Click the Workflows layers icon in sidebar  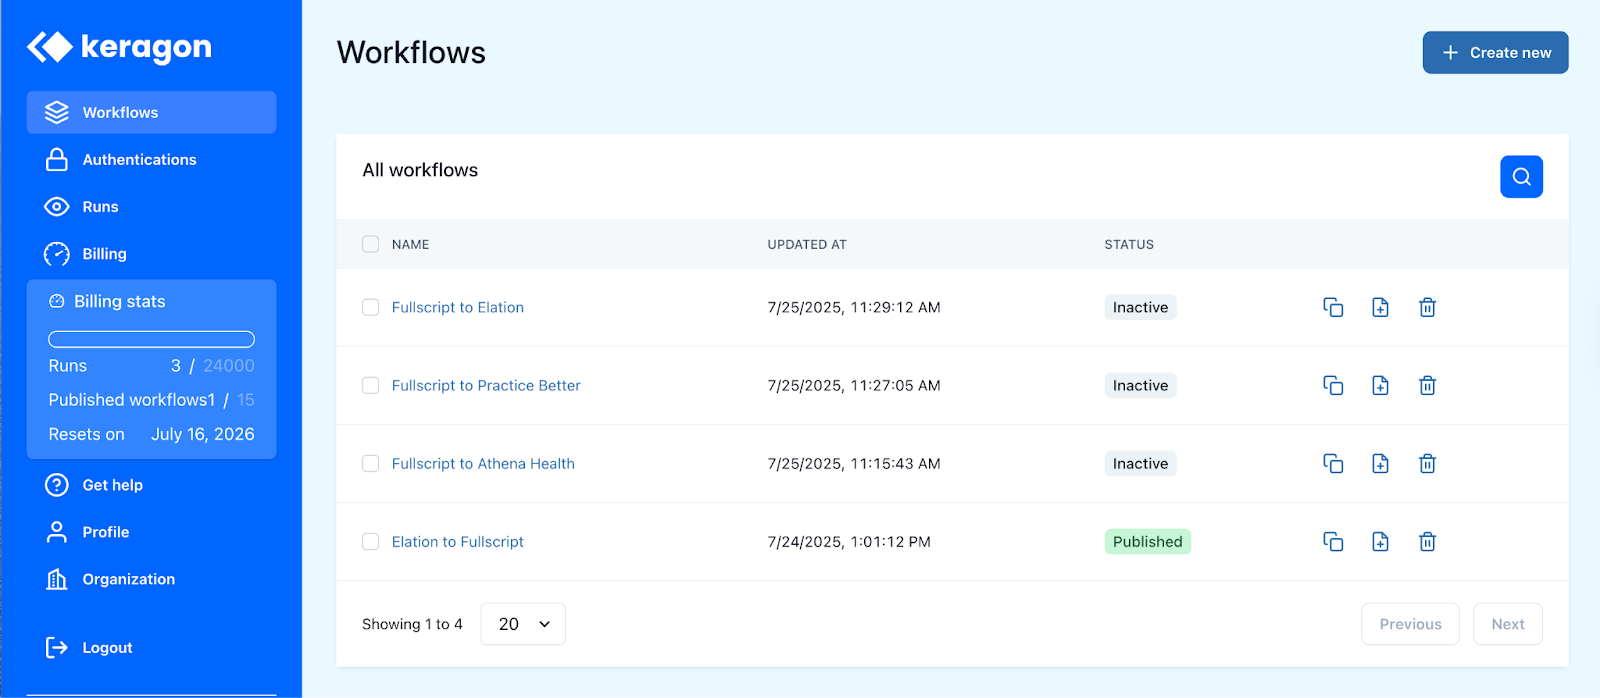57,112
